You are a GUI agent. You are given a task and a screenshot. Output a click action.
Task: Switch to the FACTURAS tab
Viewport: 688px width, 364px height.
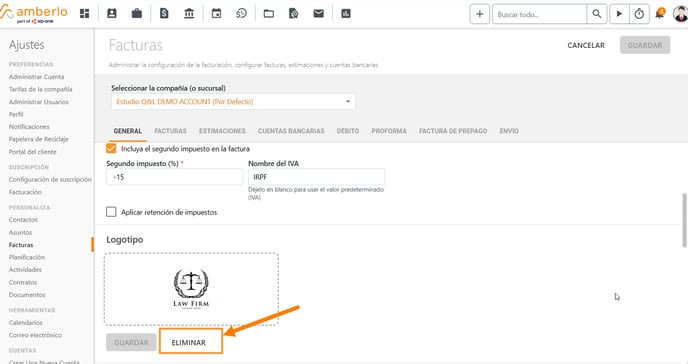(171, 131)
